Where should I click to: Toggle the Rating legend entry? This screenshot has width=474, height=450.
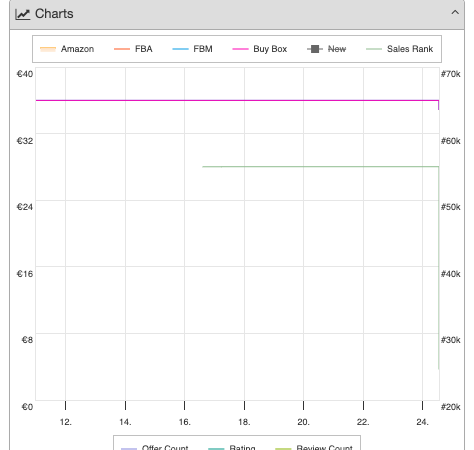[x=232, y=448]
